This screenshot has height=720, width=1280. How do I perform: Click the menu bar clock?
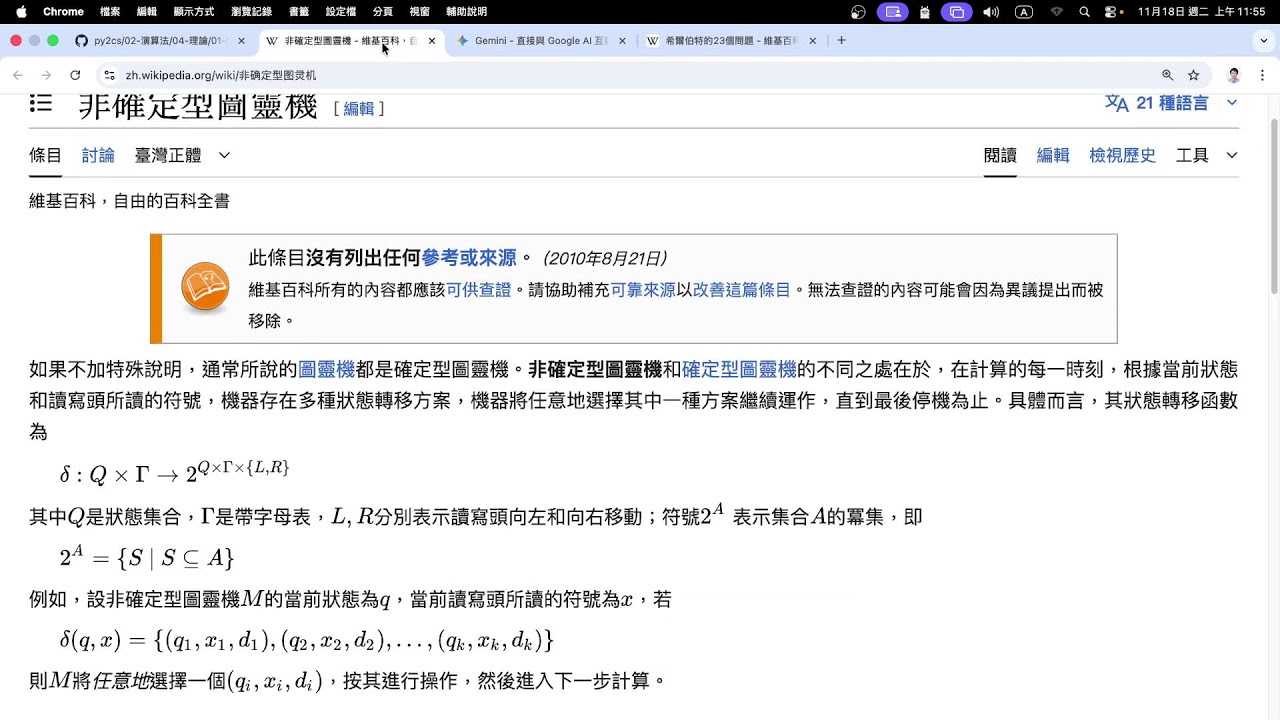pyautogui.click(x=1201, y=12)
